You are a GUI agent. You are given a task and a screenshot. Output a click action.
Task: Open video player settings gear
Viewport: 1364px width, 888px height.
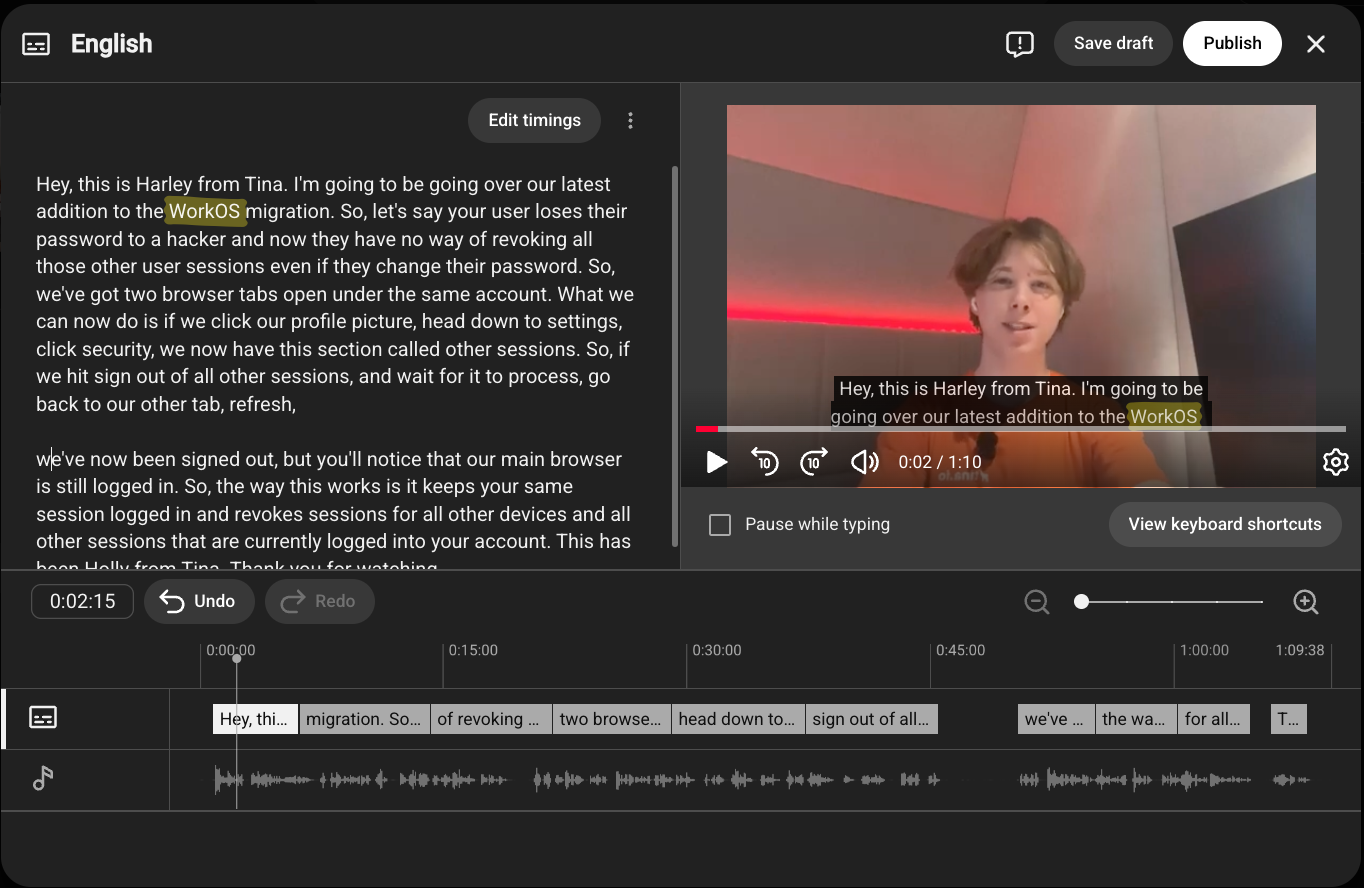coord(1335,462)
